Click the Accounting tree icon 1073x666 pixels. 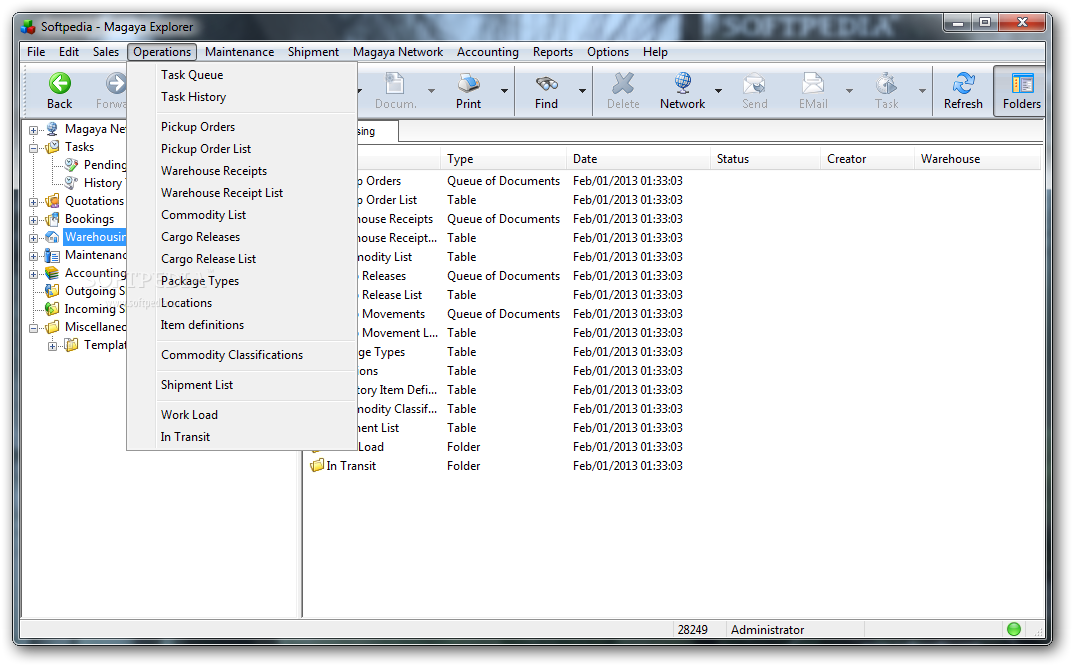click(x=52, y=273)
